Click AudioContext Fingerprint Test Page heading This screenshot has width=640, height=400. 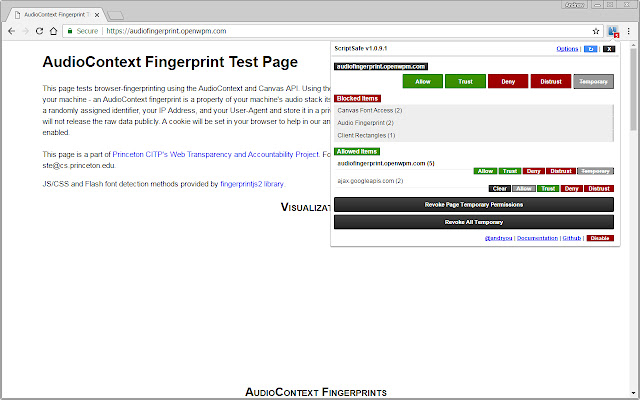[x=170, y=62]
